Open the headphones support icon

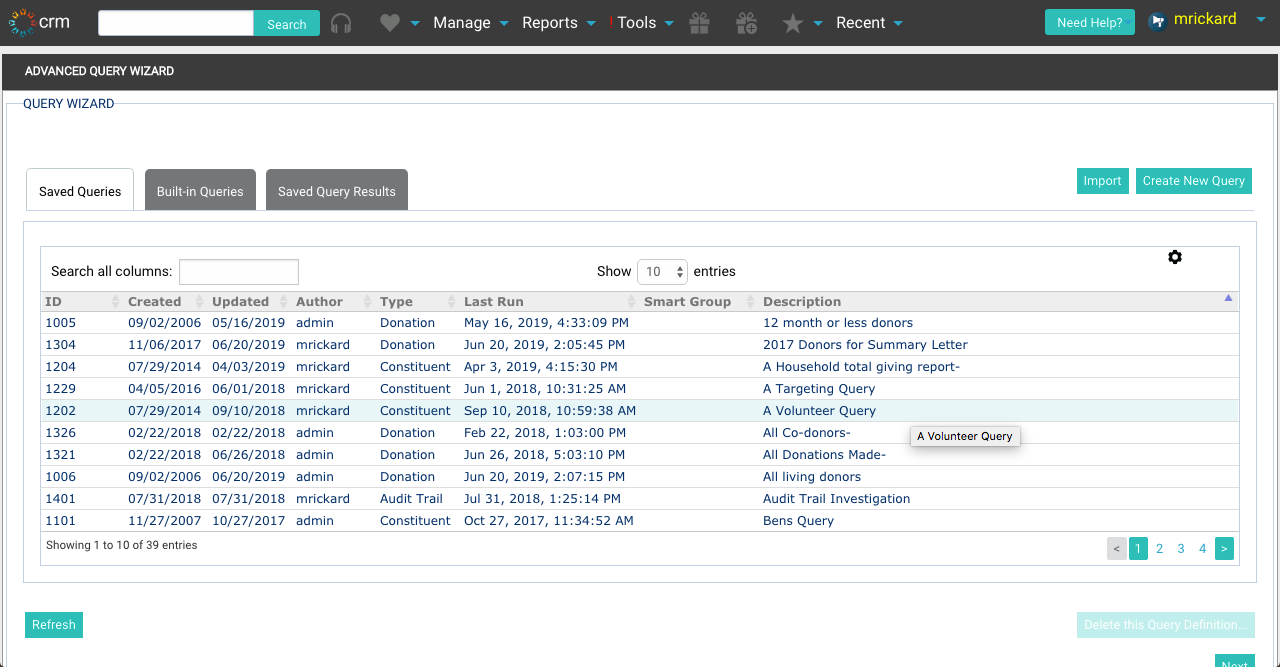point(340,22)
